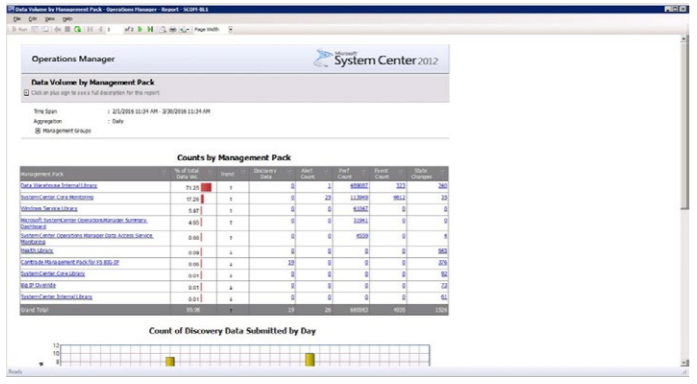The width and height of the screenshot is (697, 384).
Task: Expand the Management Groups section
Action: pos(38,131)
